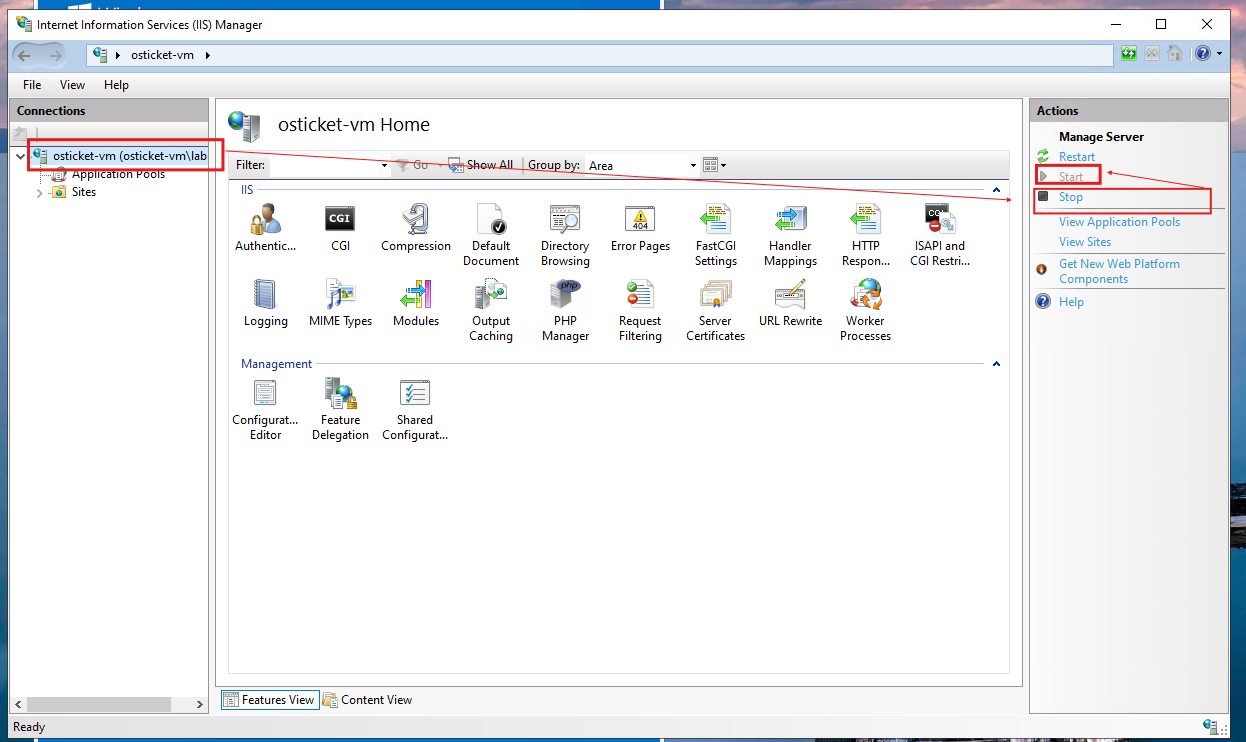Image resolution: width=1246 pixels, height=742 pixels.
Task: Open the Logging feature
Action: 265,304
